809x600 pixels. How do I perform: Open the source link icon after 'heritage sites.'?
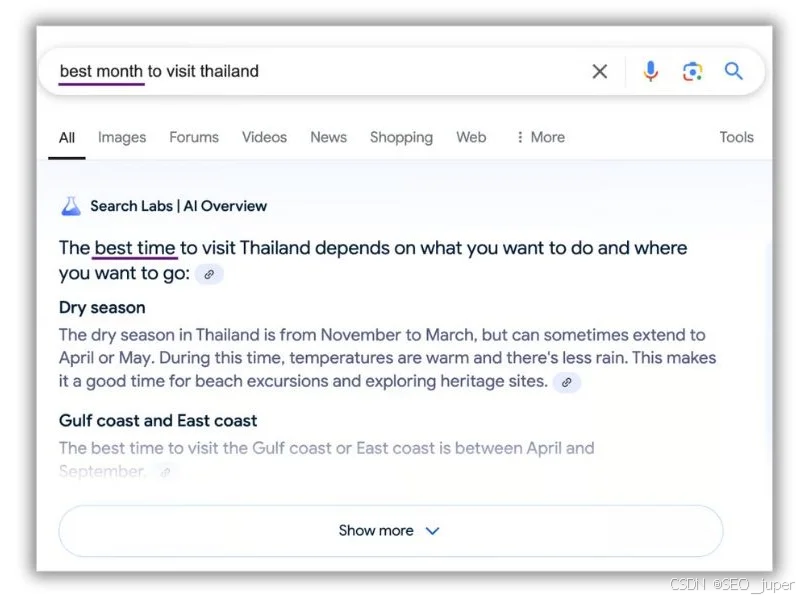567,382
